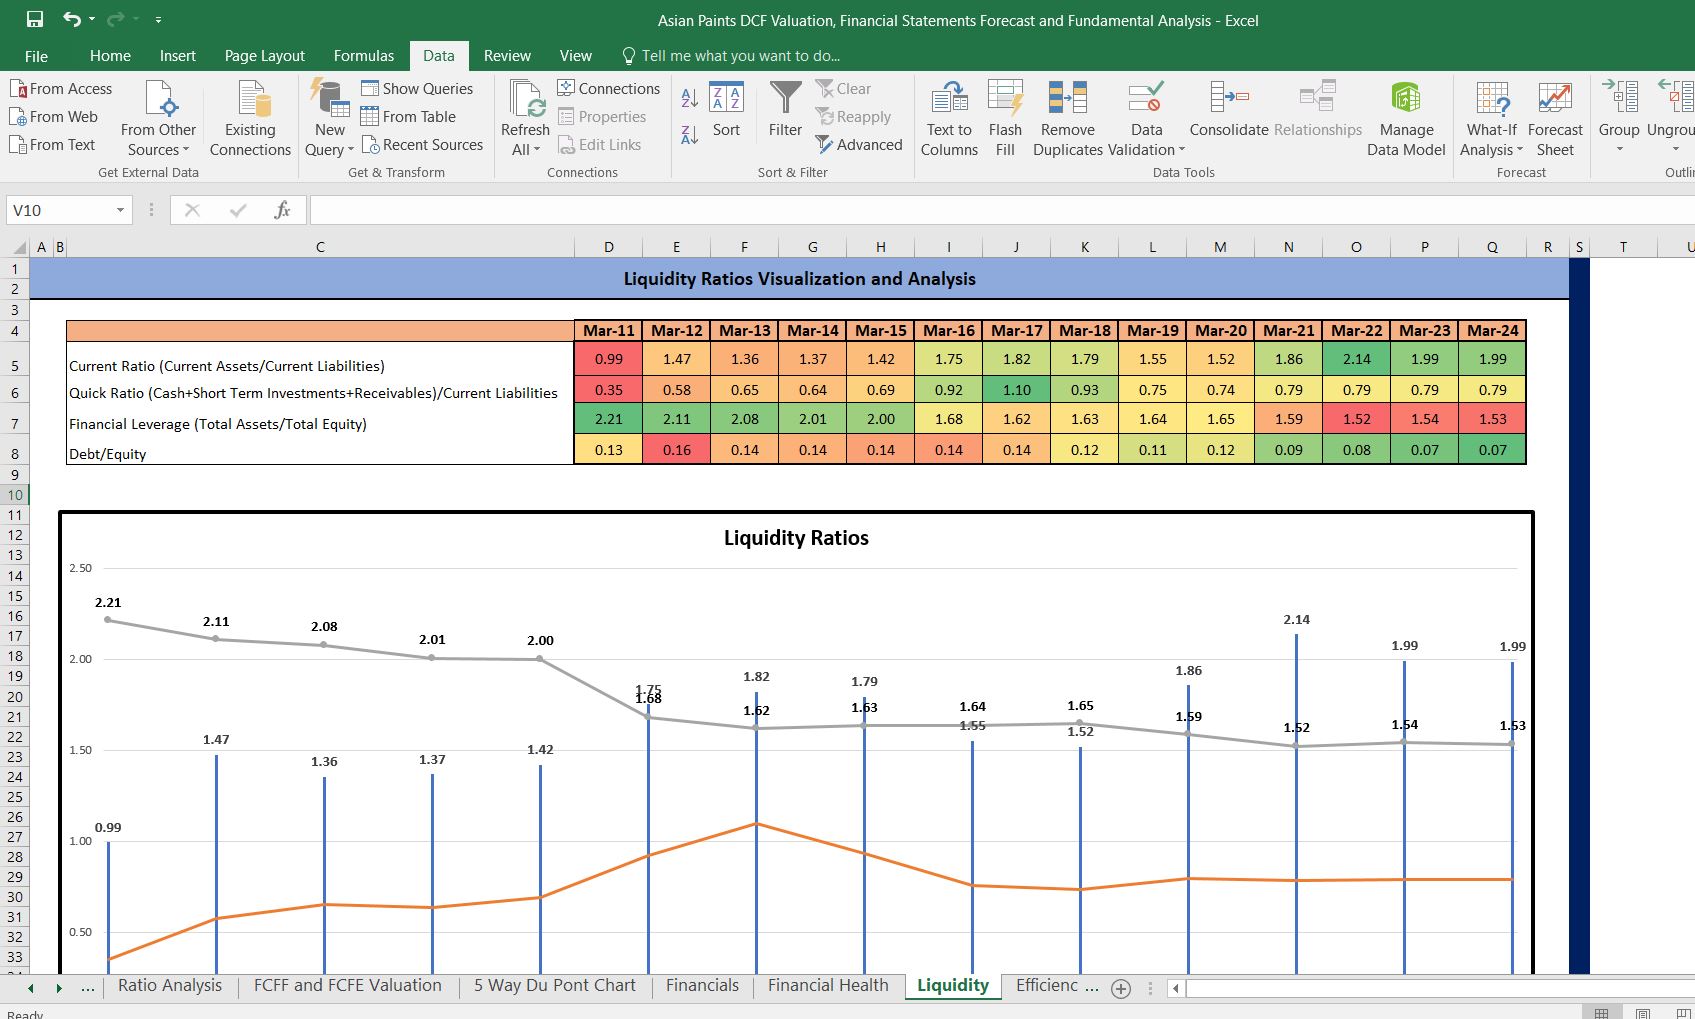Switch to Financials sheet
This screenshot has height=1019, width=1695.
pyautogui.click(x=702, y=985)
